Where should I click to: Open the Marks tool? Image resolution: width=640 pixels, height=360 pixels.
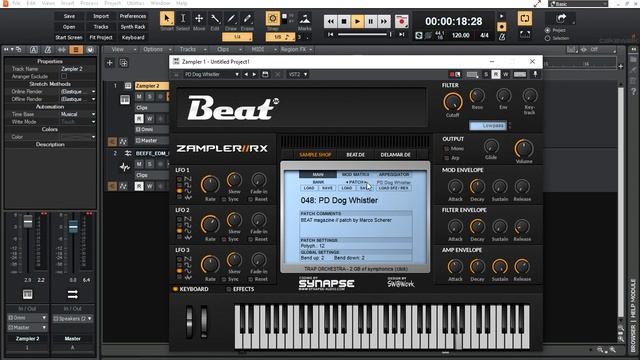coord(304,19)
